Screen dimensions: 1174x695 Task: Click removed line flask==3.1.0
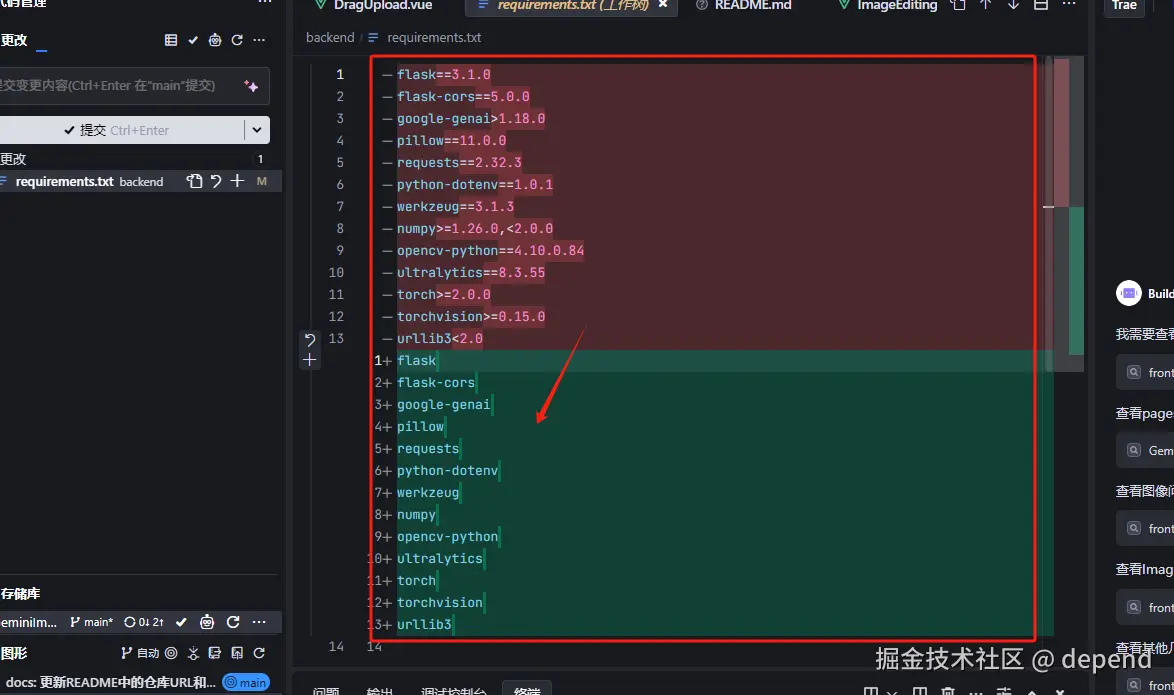pos(443,74)
